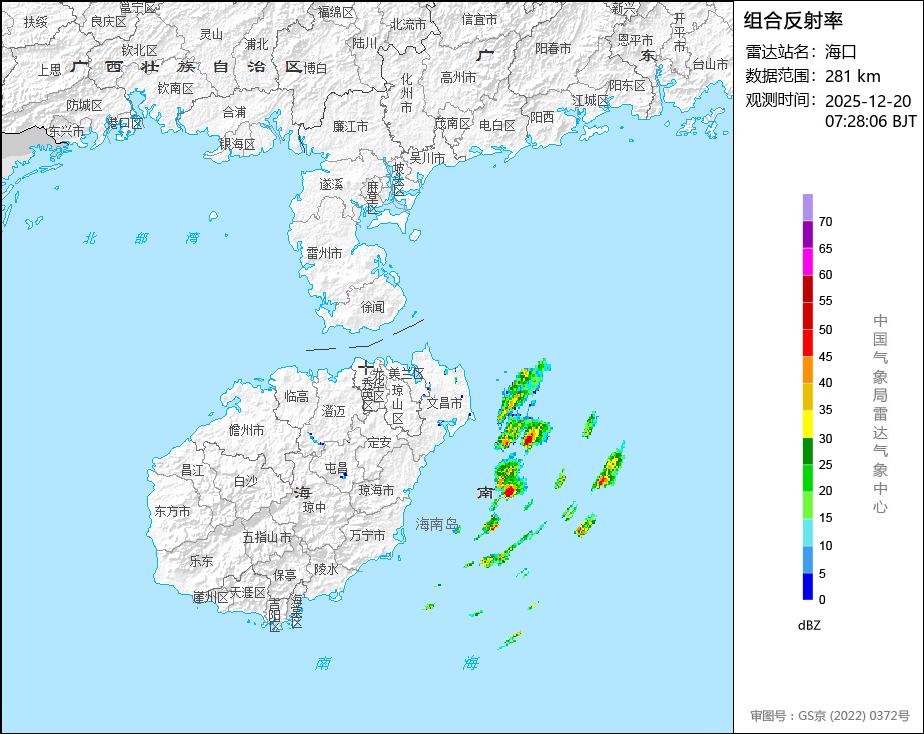Click the 美兰区 label near Haikou
The image size is (924, 734).
(406, 373)
